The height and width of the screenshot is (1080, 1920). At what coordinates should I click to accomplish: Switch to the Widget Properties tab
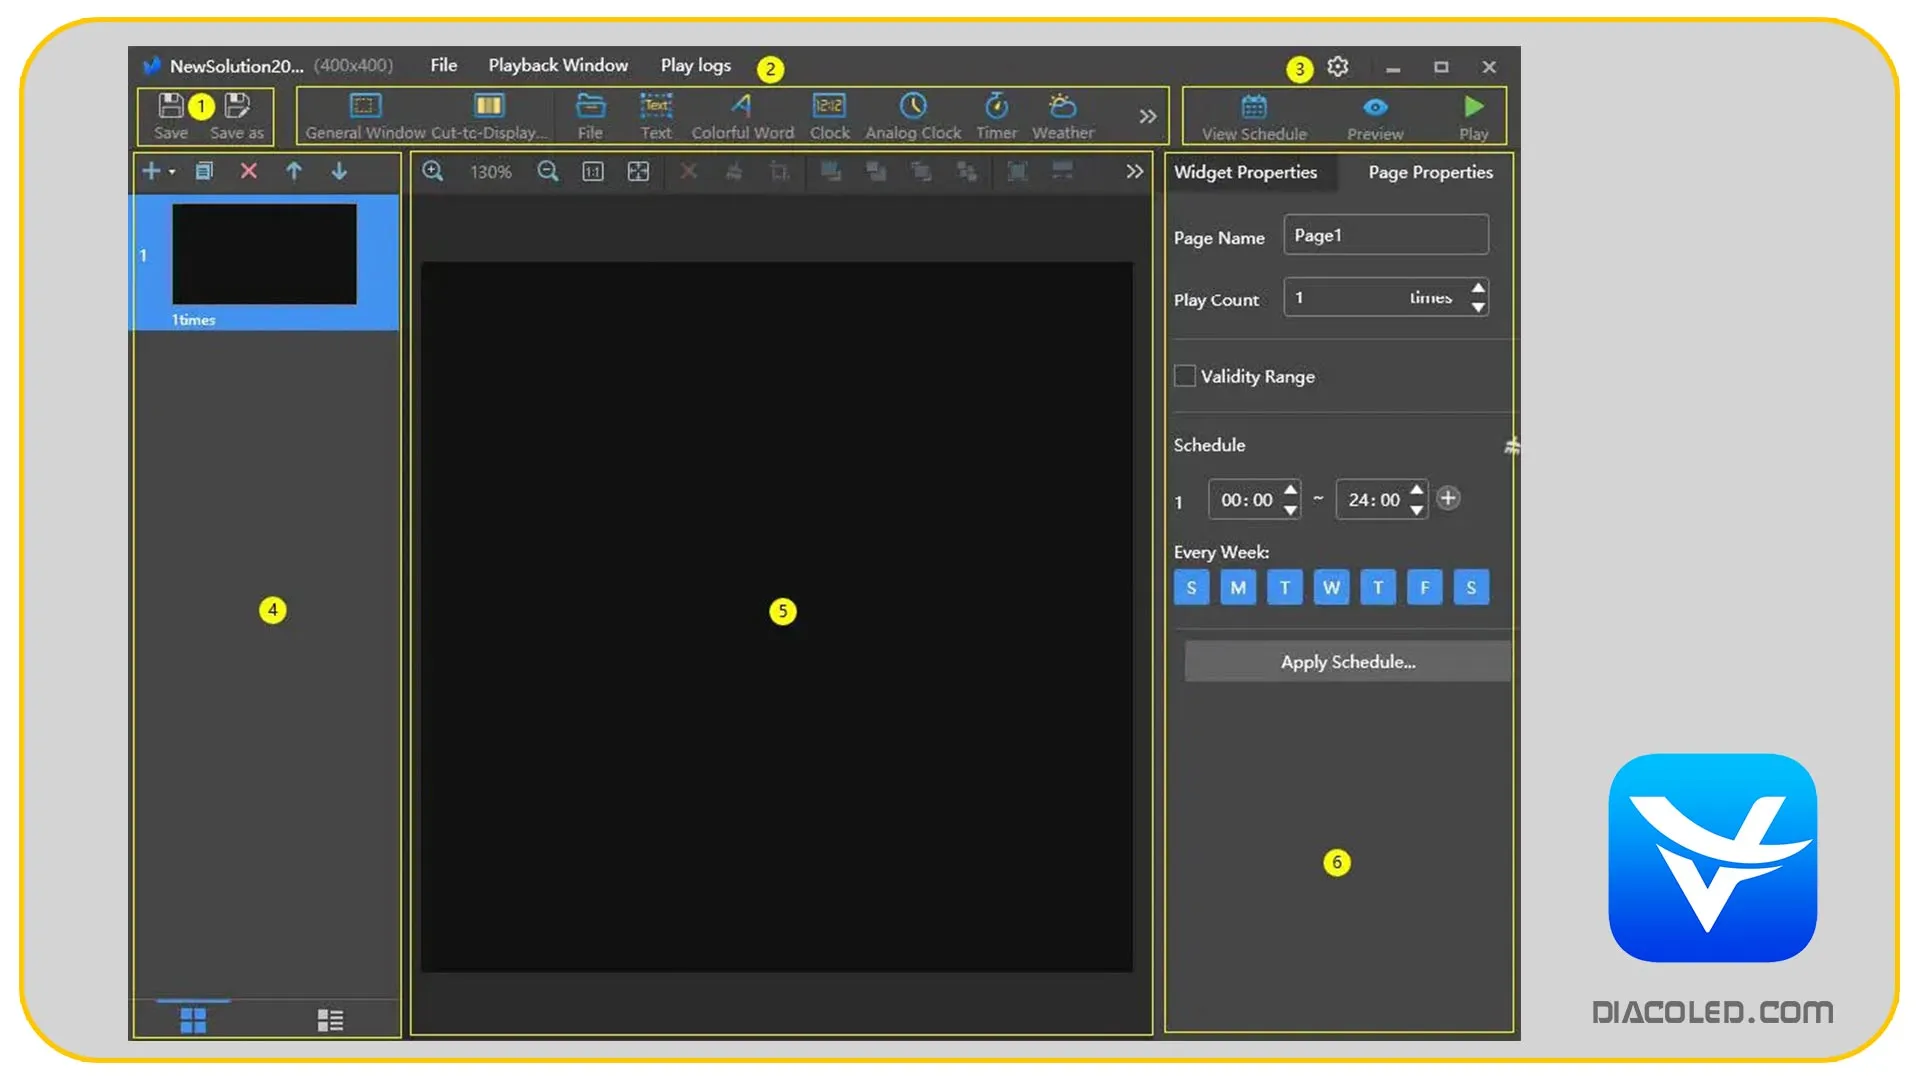pyautogui.click(x=1245, y=172)
